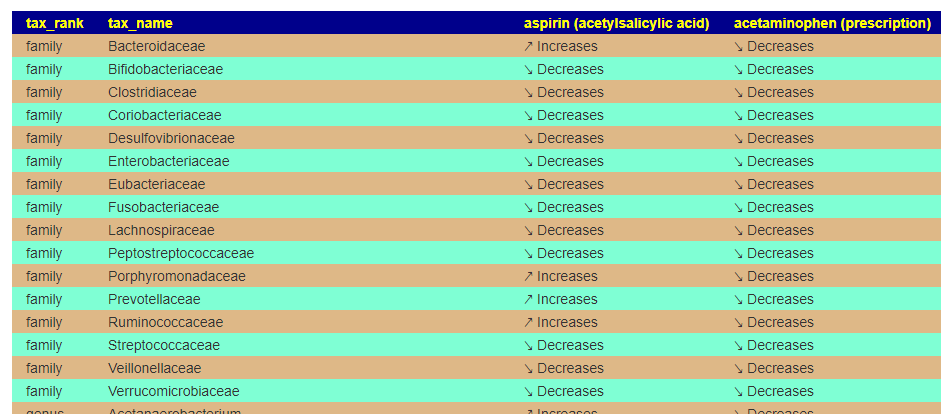Click aspirin Increases value for Porphyromonadaceae

(x=560, y=276)
